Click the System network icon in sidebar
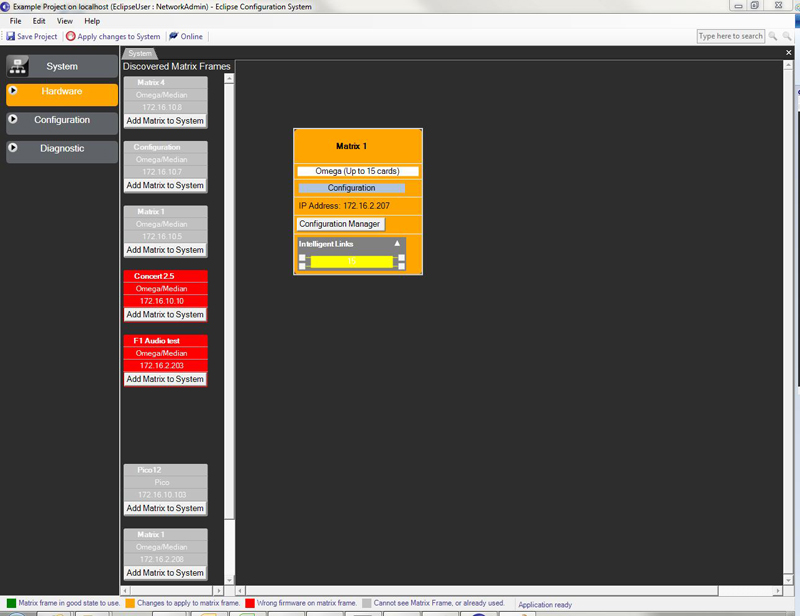Viewport: 800px width, 616px height. pyautogui.click(x=18, y=66)
